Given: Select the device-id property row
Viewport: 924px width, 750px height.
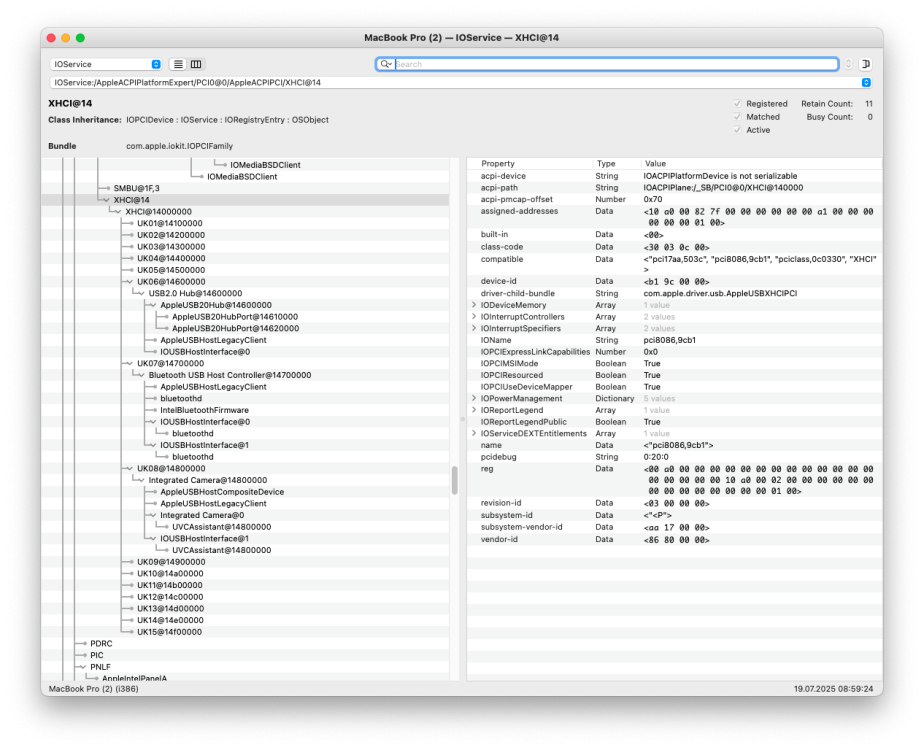Looking at the screenshot, I should pyautogui.click(x=675, y=282).
